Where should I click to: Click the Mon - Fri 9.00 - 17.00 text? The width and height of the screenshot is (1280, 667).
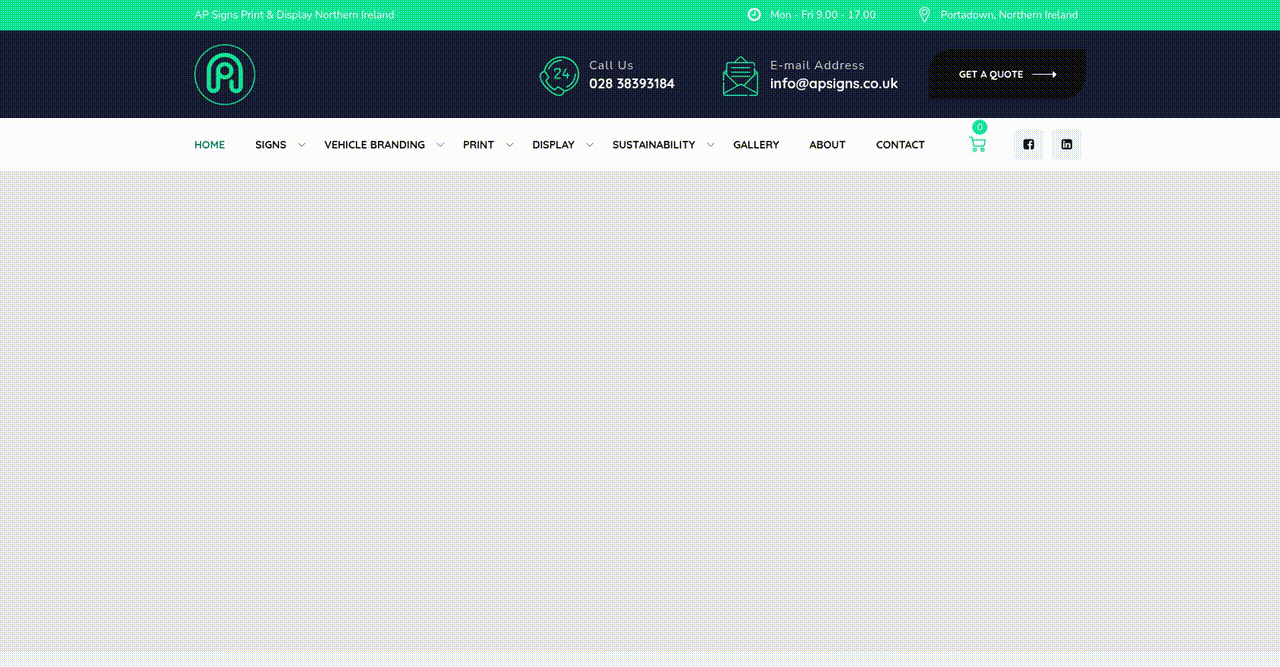pos(823,15)
